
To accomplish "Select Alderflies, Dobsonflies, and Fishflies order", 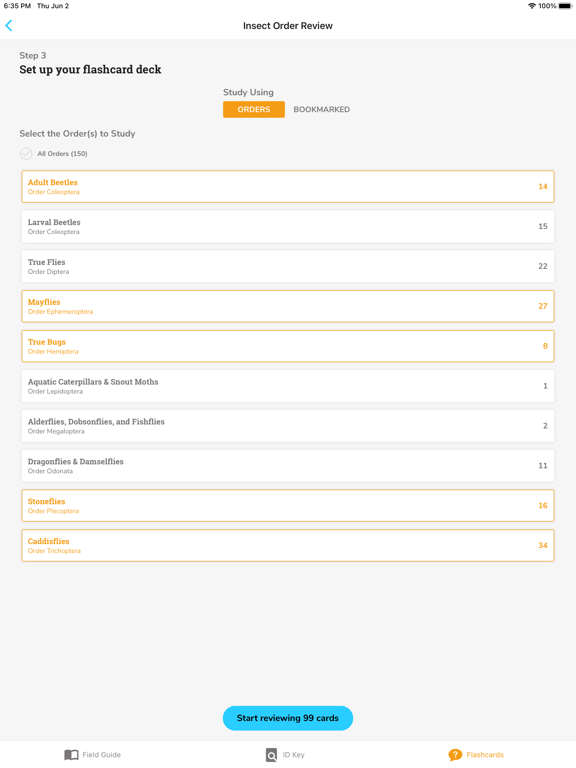I will 288,426.
